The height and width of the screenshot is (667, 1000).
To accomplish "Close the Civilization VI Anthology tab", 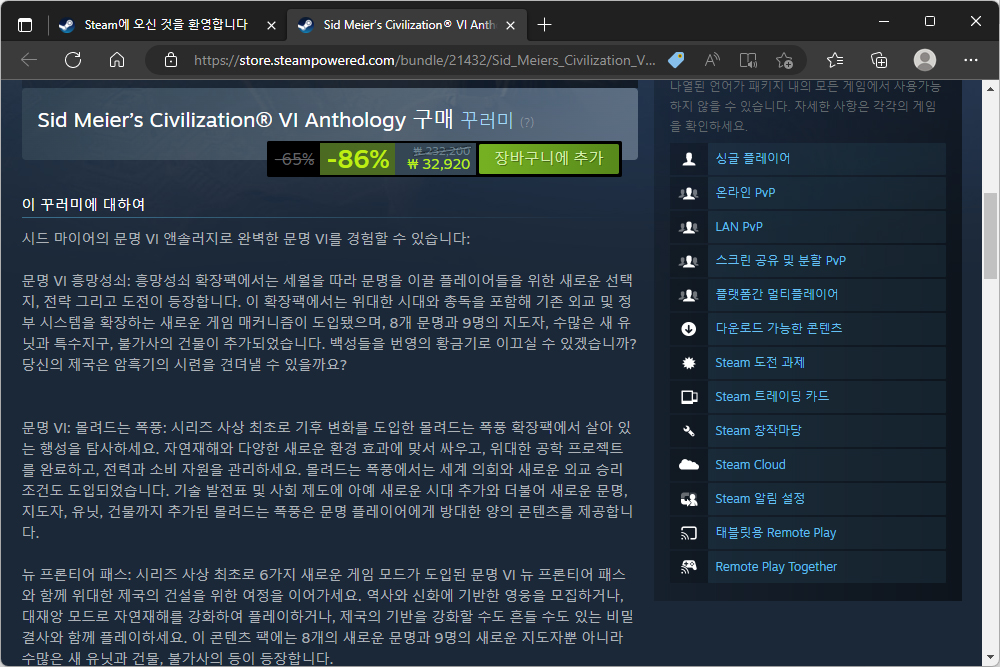I will point(511,26).
